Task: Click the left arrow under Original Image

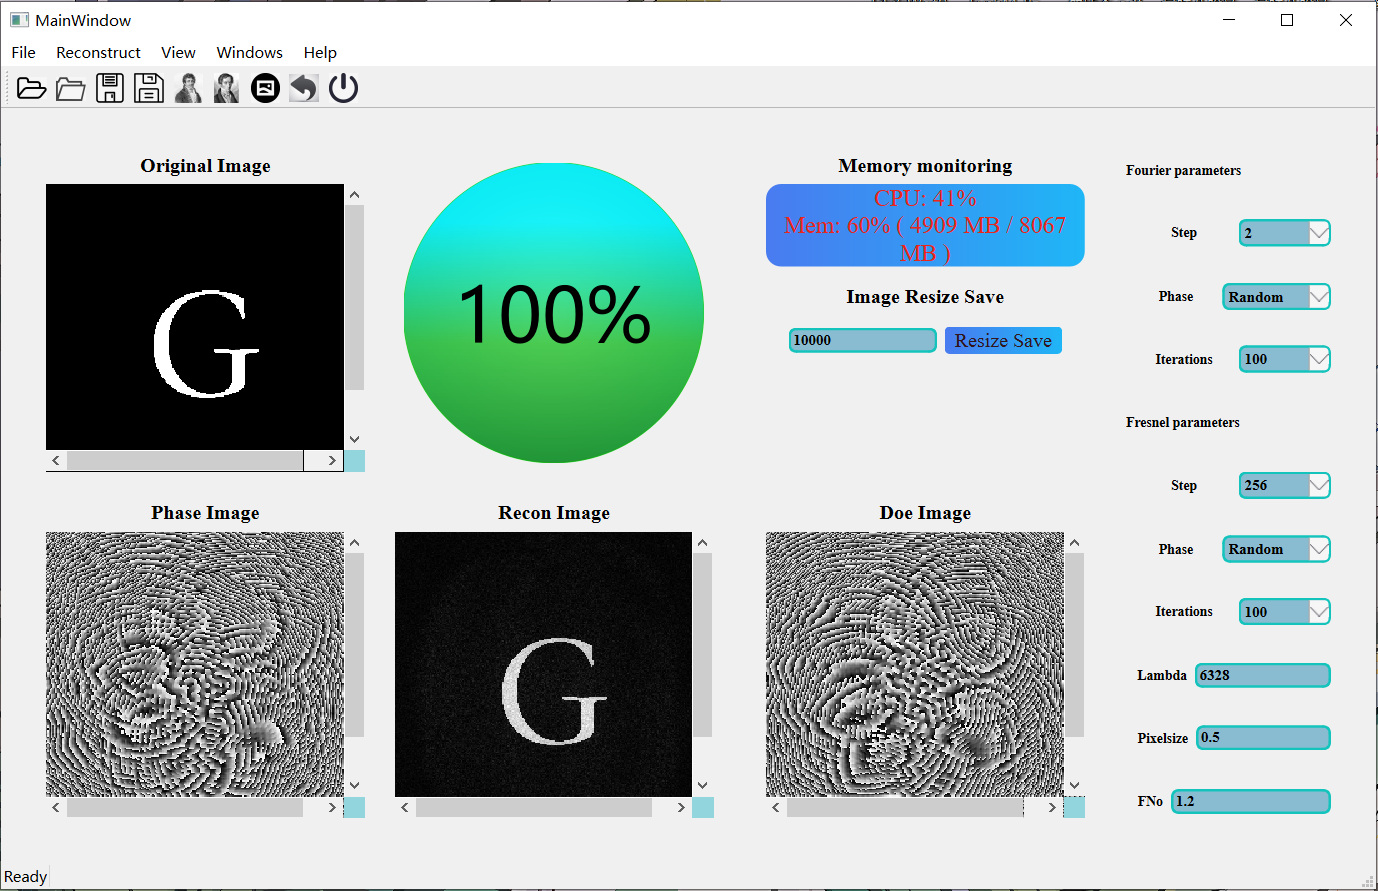Action: tap(56, 460)
